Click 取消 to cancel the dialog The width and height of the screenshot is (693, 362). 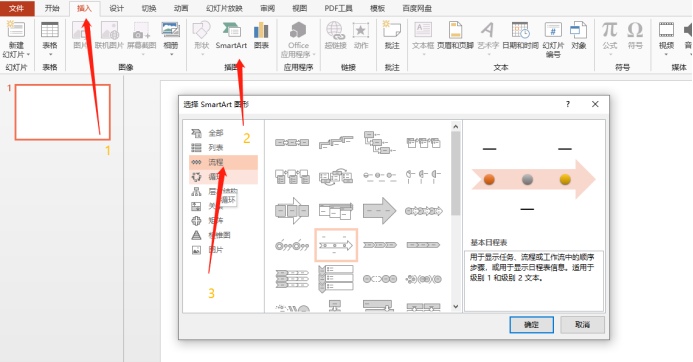583,324
